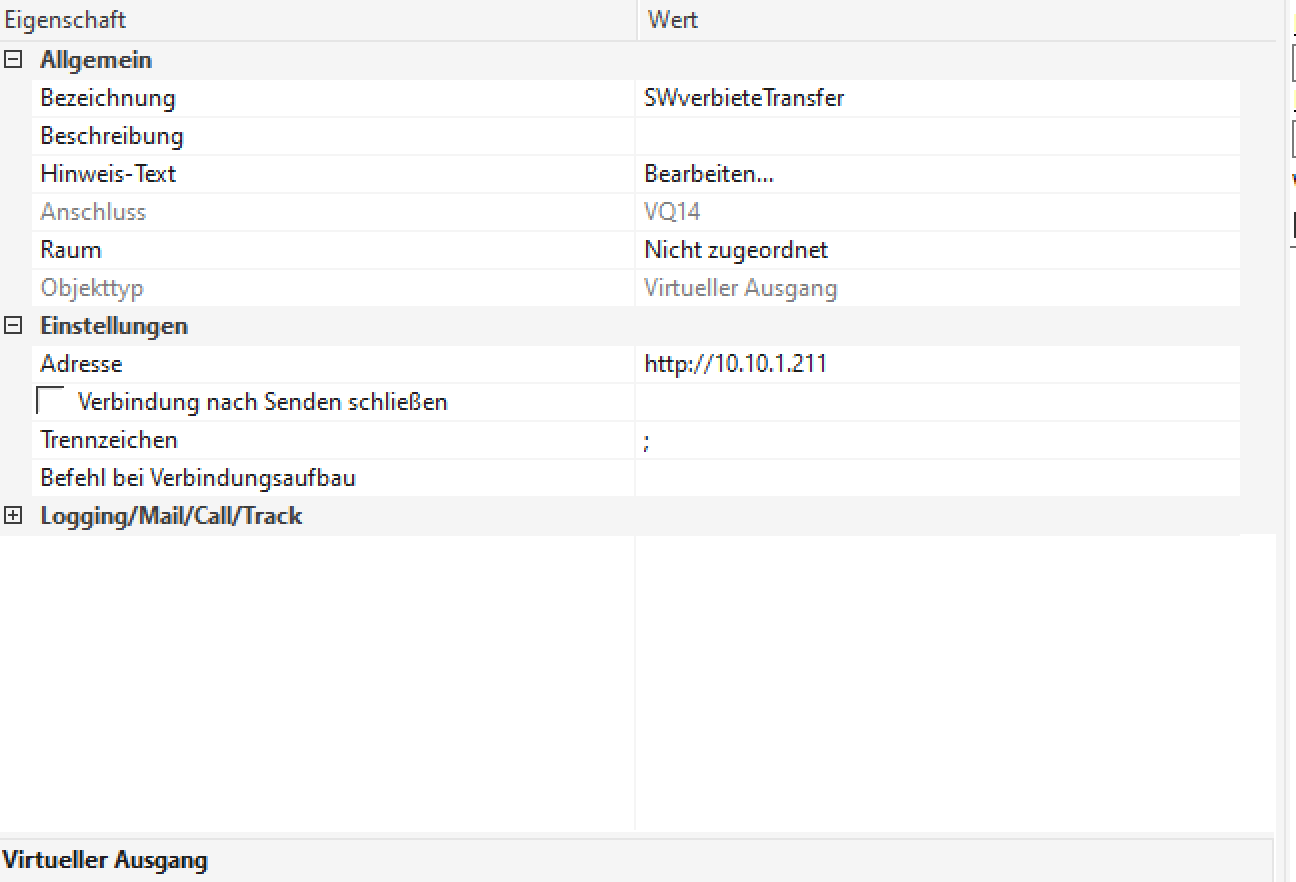
Task: Select the Raum property label
Action: point(71,250)
